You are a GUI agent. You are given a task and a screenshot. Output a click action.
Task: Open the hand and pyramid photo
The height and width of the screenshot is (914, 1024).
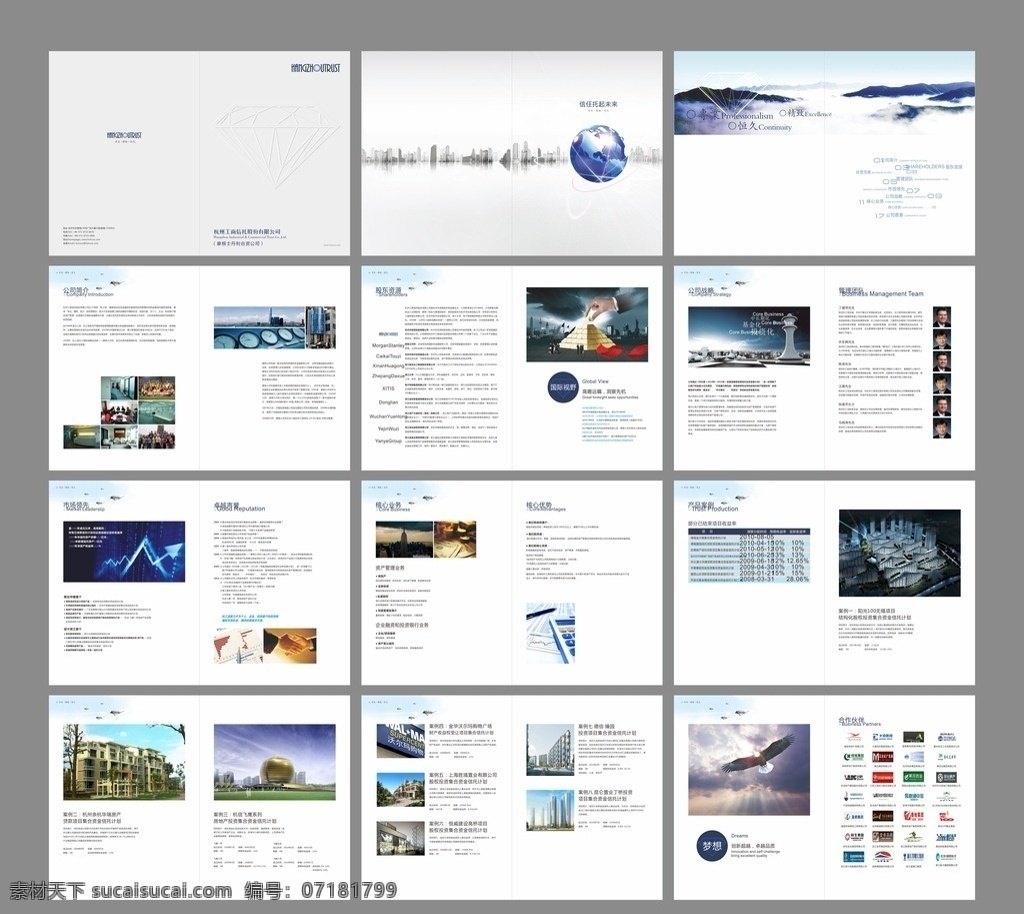point(587,324)
